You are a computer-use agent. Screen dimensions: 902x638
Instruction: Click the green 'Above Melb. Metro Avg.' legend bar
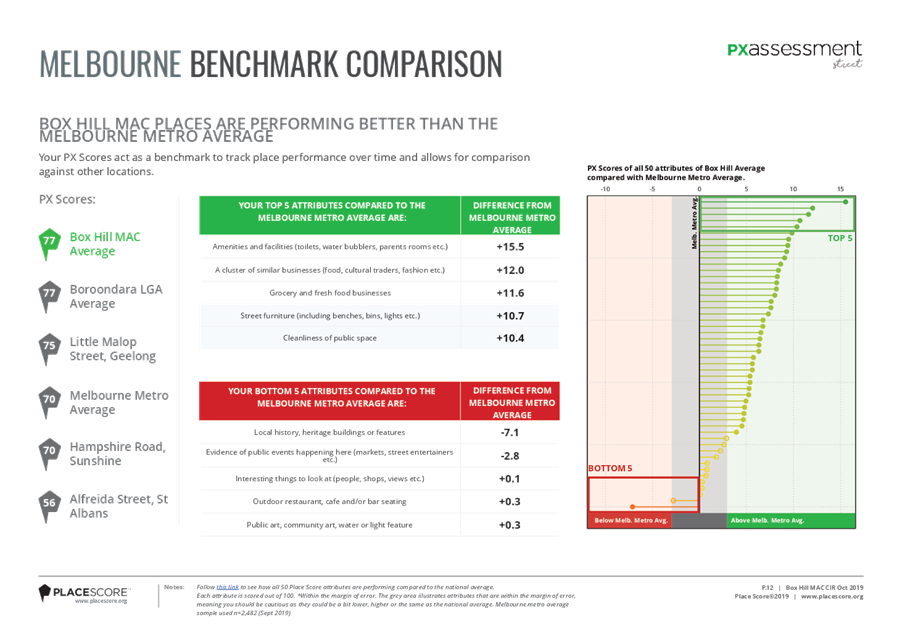point(791,521)
